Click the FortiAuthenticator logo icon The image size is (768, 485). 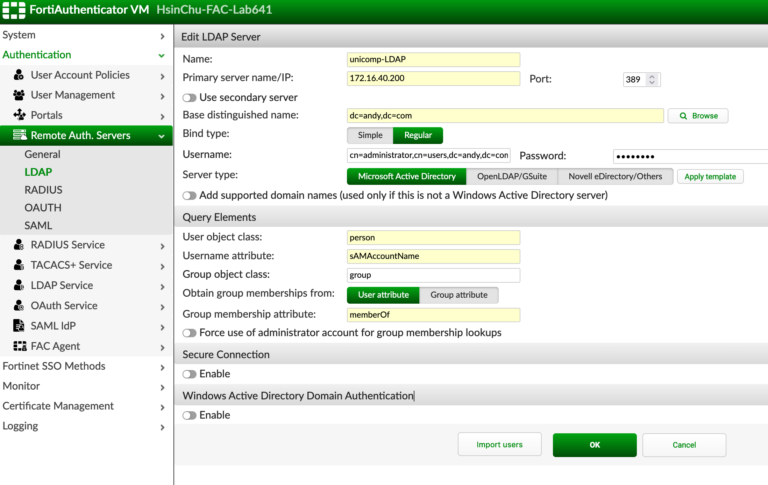[x=14, y=10]
